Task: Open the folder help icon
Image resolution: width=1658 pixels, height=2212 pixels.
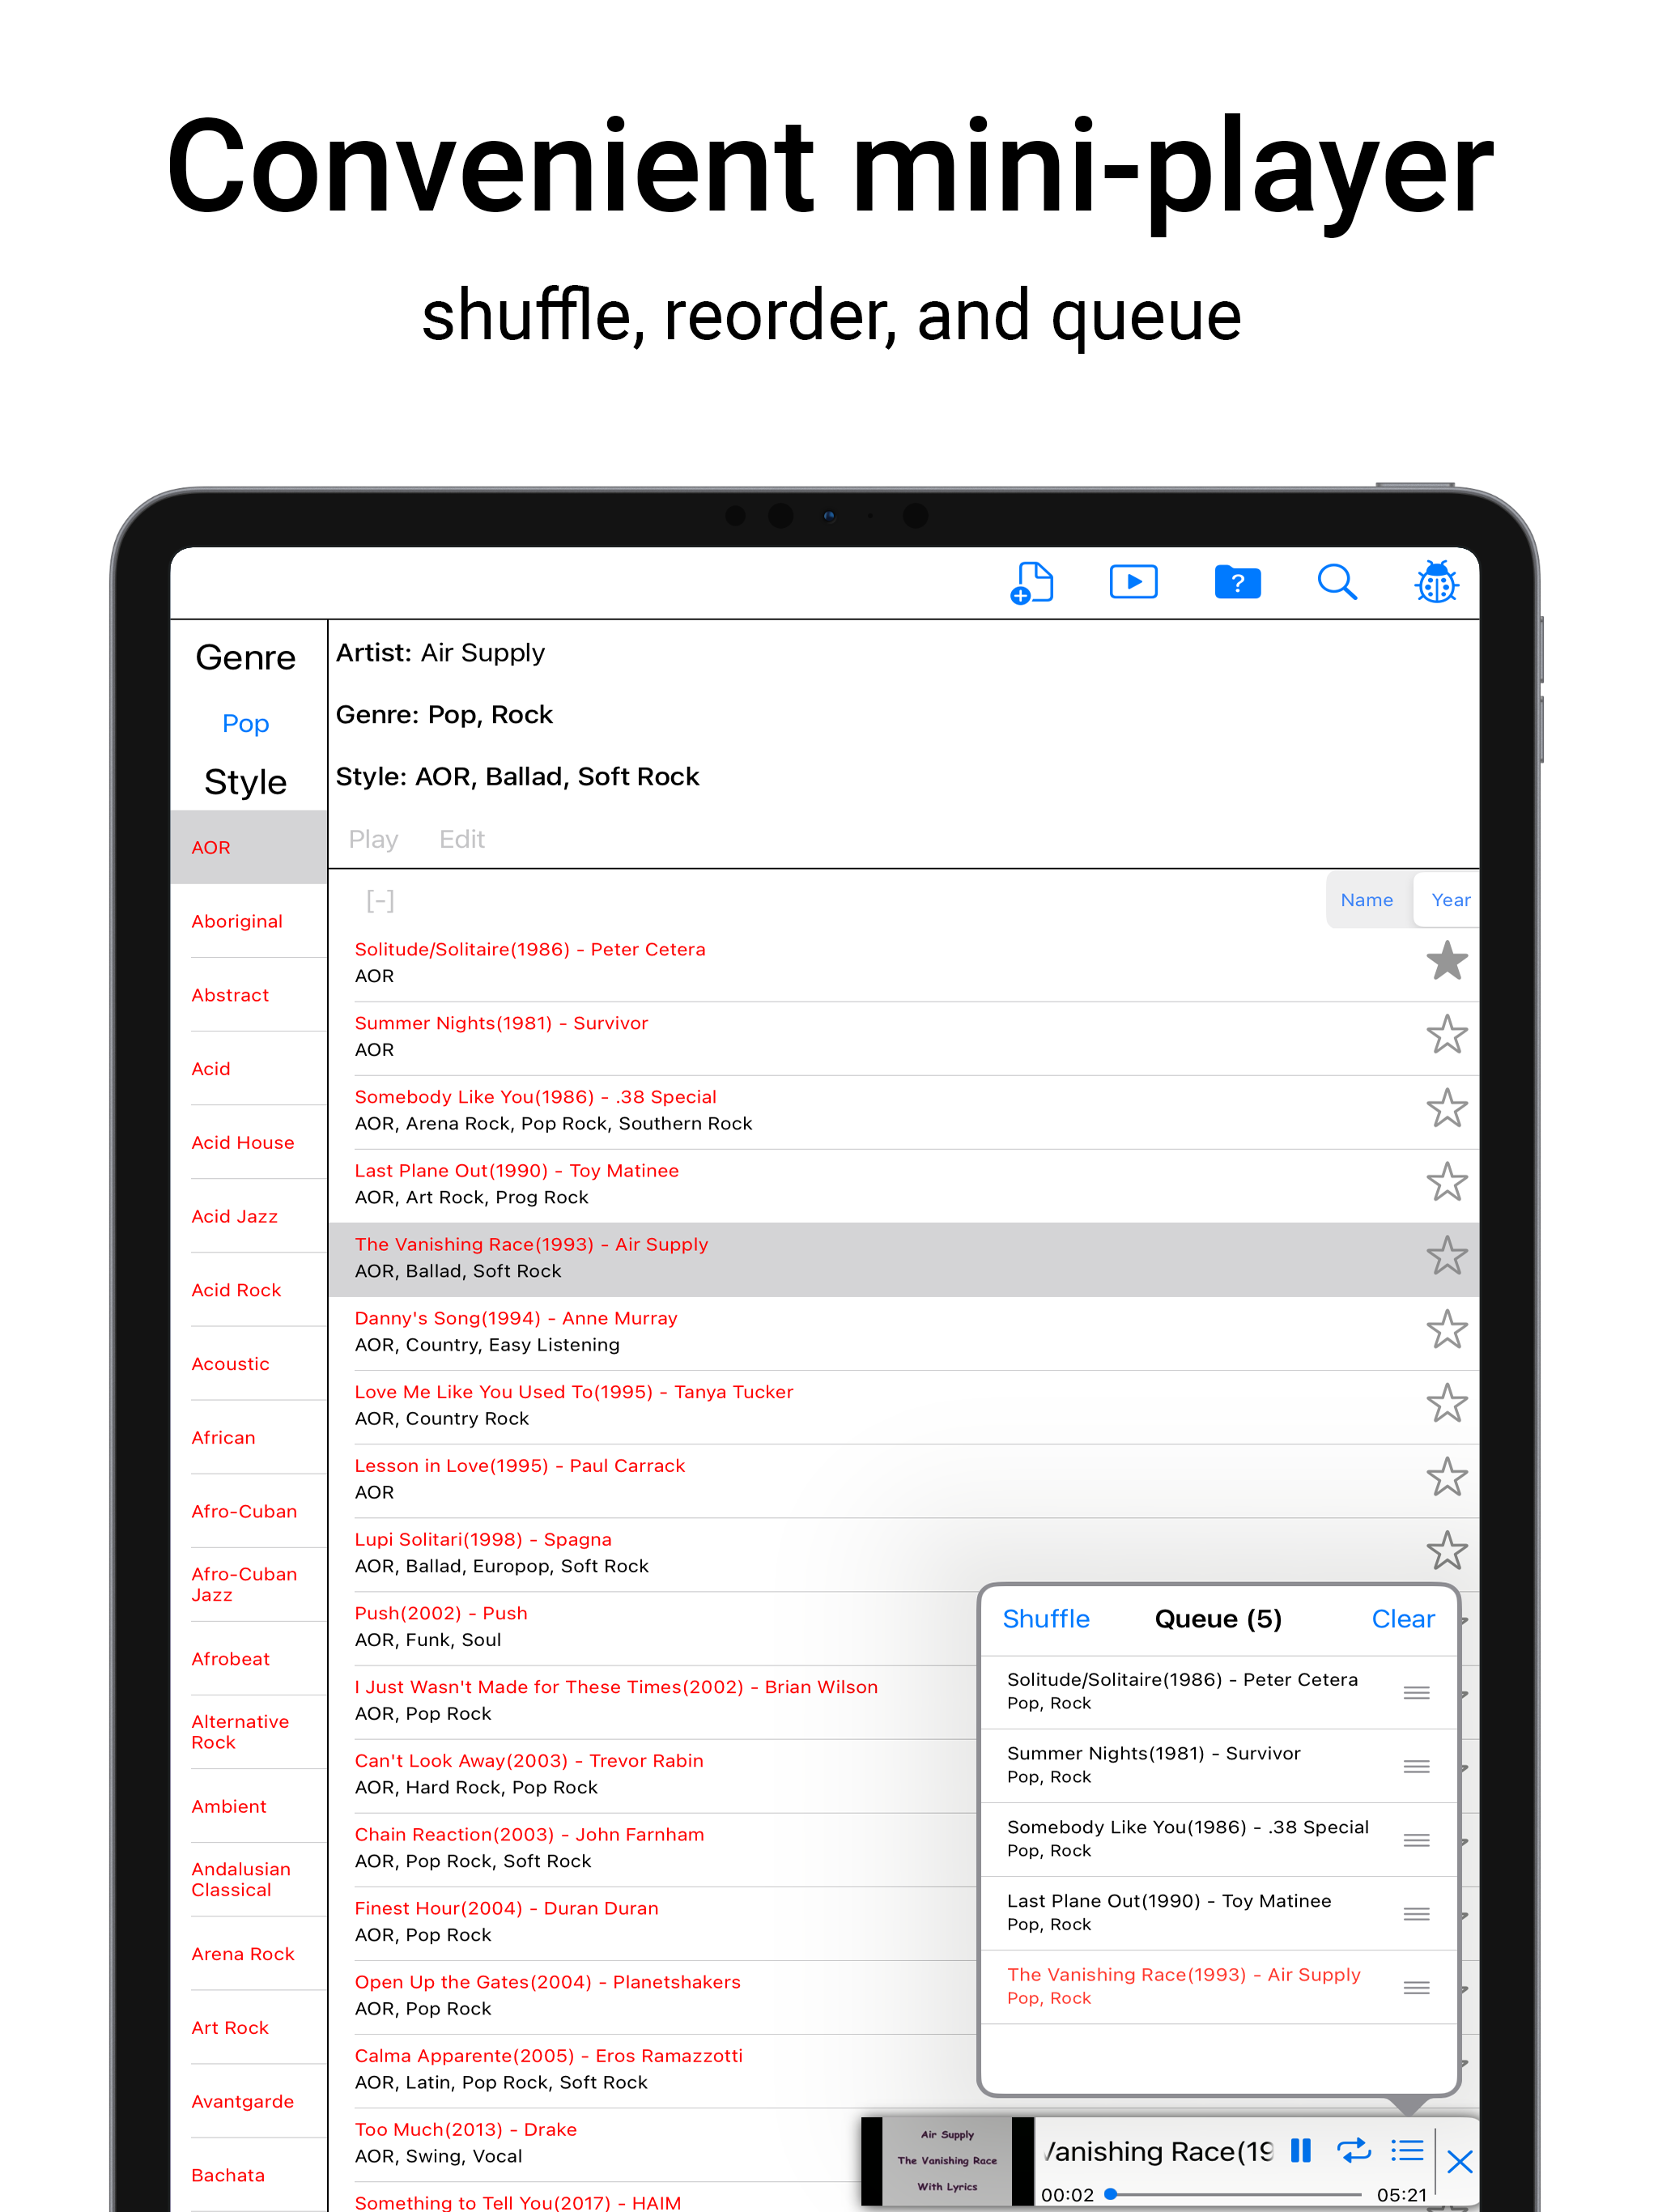Action: 1237,582
